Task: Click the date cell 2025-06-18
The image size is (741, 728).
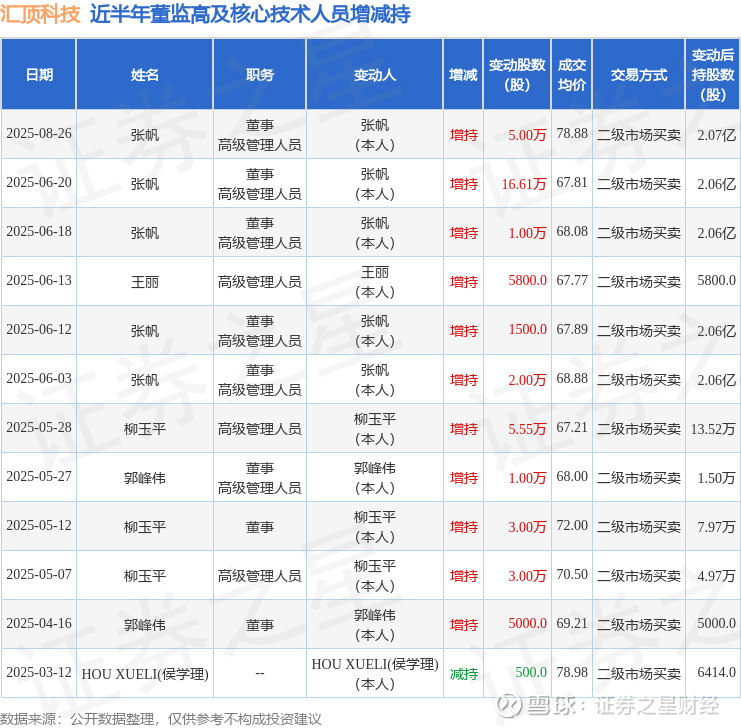Action: coord(39,232)
